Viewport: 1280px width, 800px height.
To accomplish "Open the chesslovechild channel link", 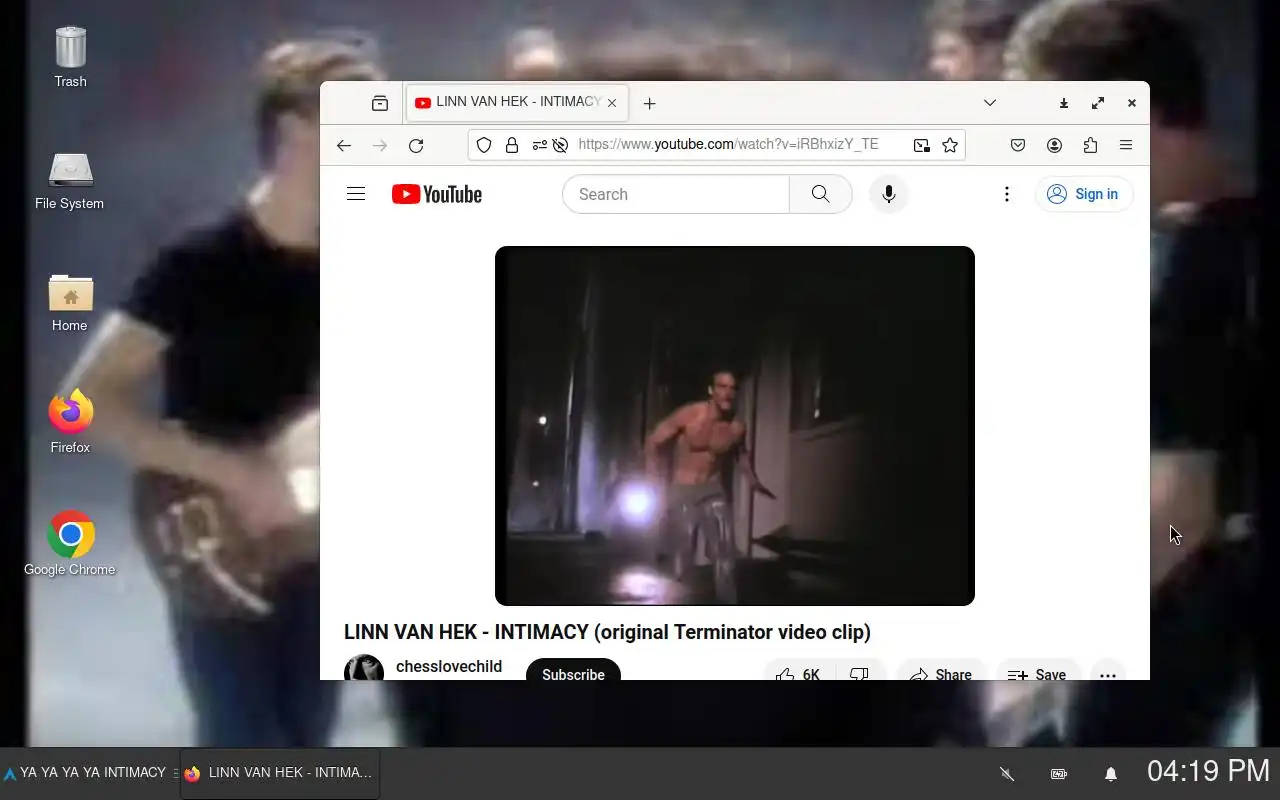I will click(x=449, y=666).
